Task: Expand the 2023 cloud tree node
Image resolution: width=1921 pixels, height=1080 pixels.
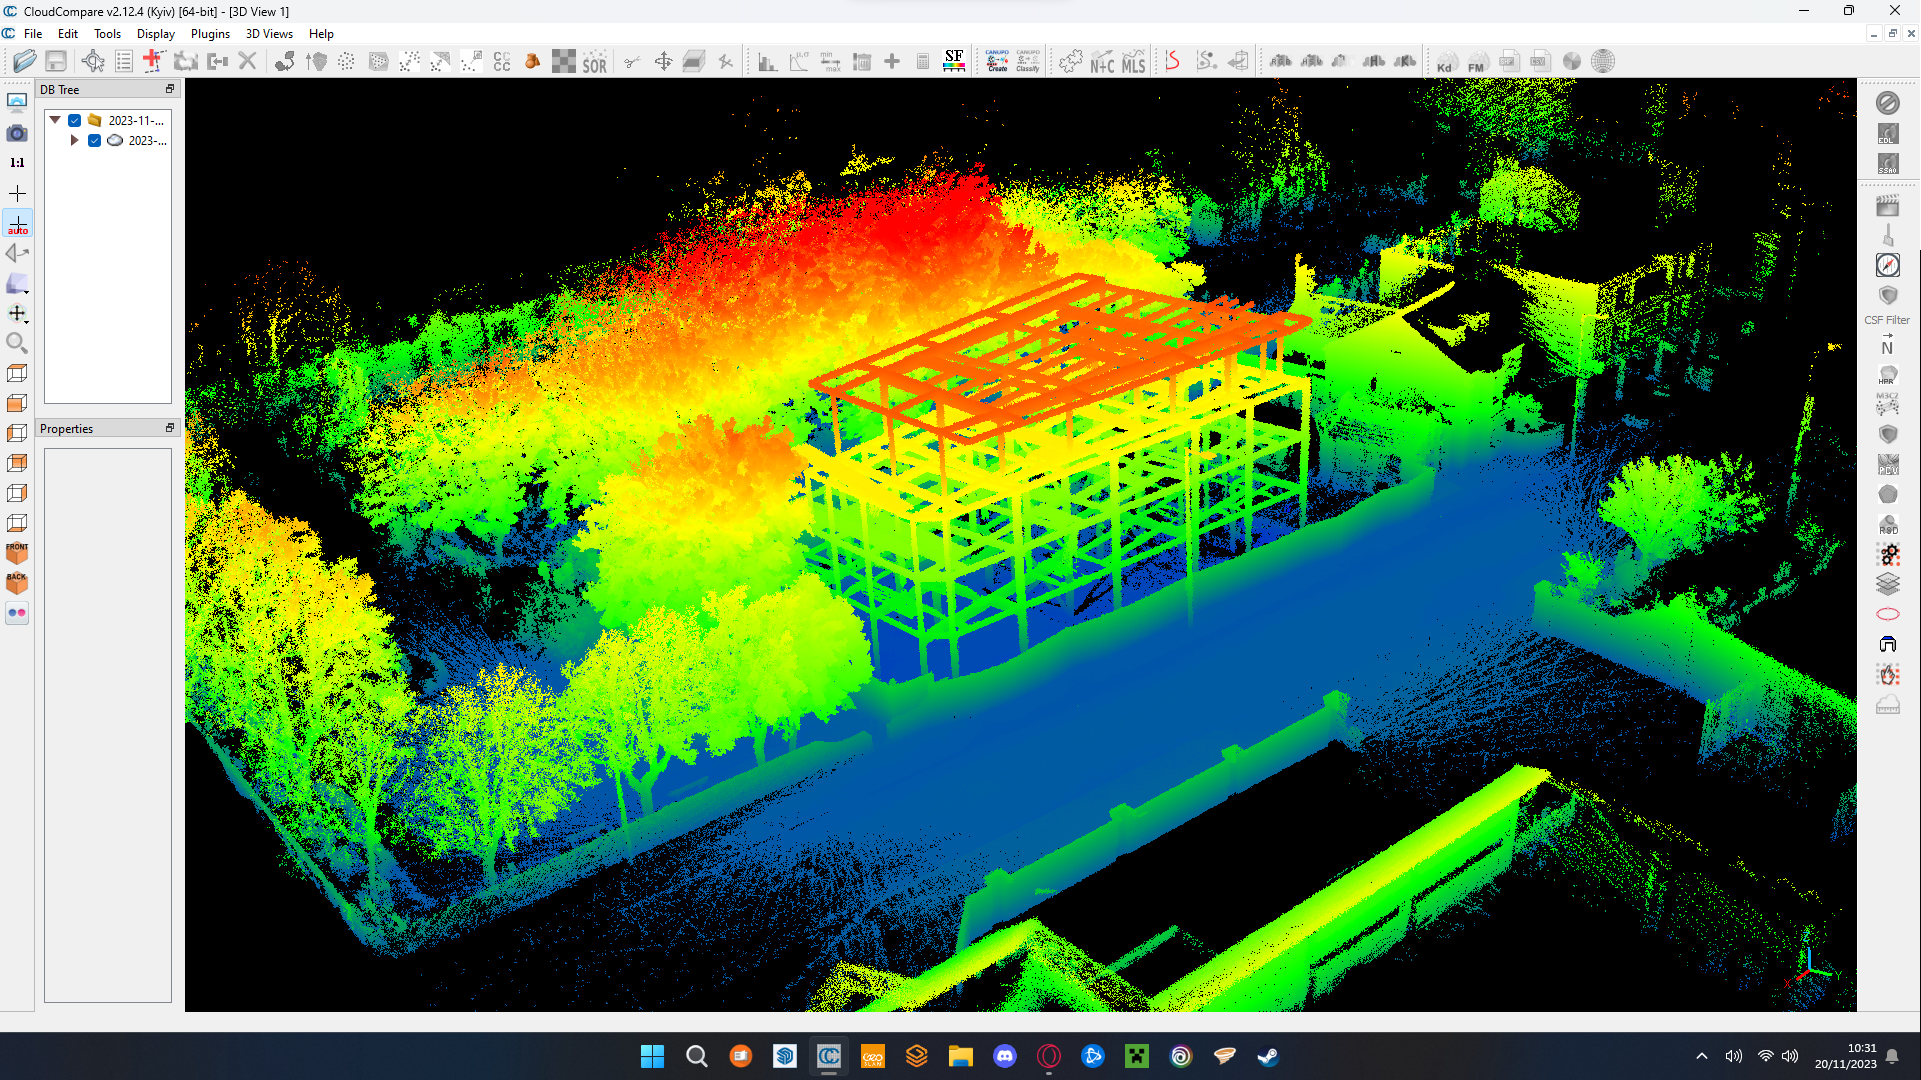Action: point(74,140)
